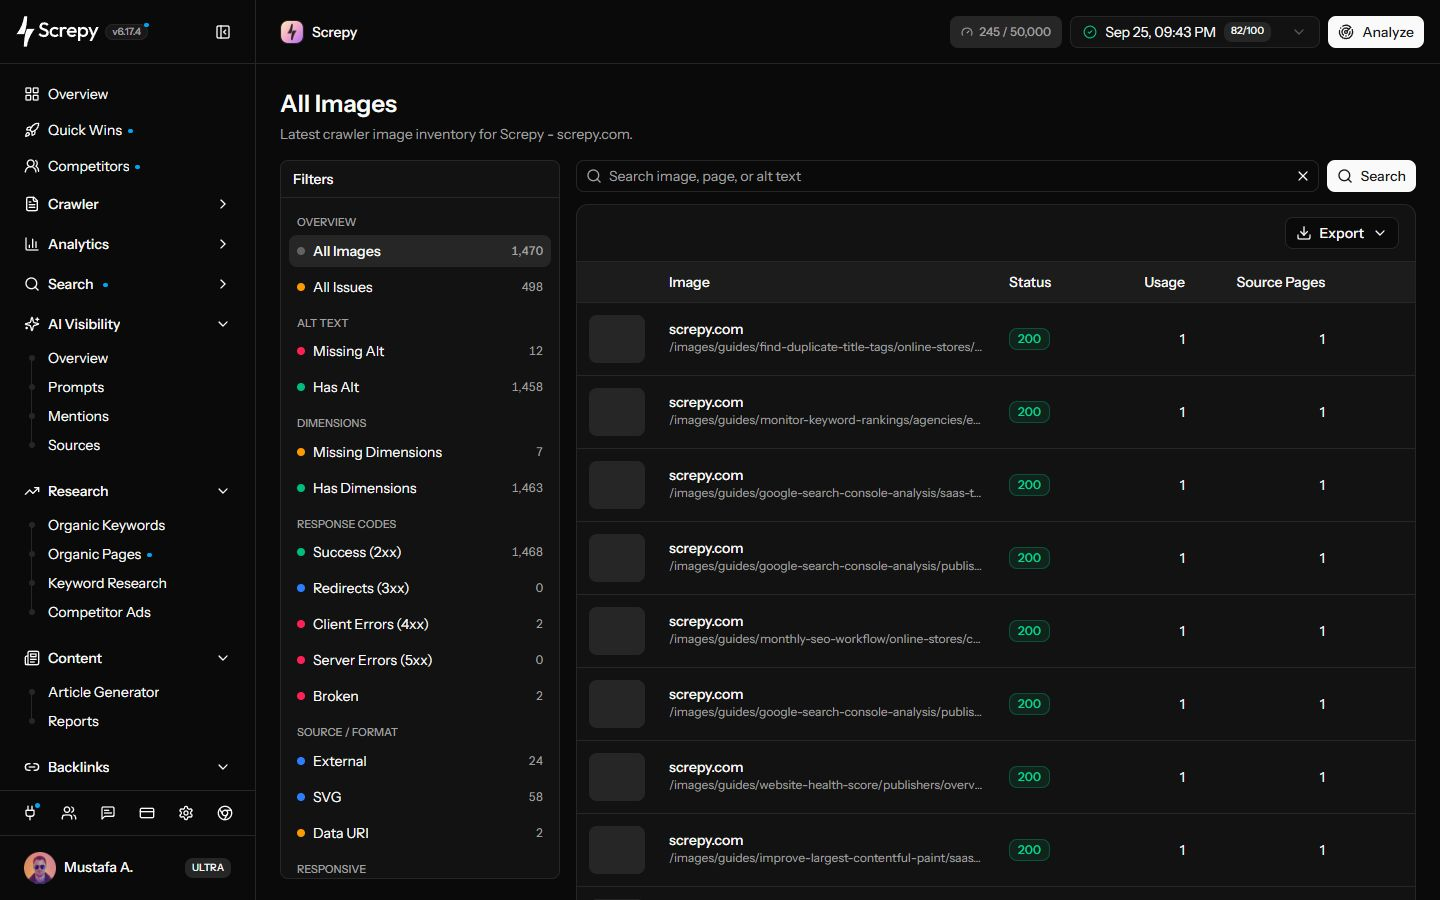The height and width of the screenshot is (900, 1440).
Task: Filter by Missing Dimensions
Action: pyautogui.click(x=420, y=452)
